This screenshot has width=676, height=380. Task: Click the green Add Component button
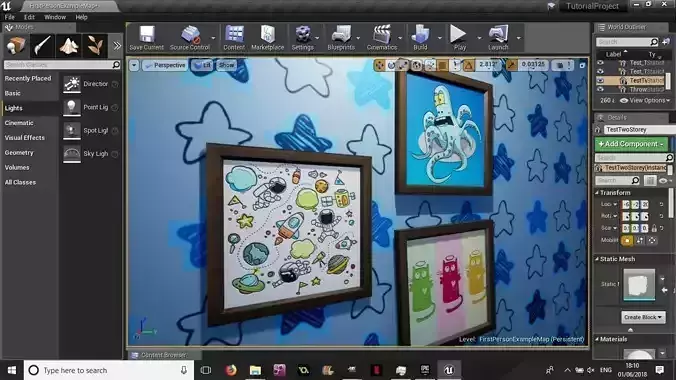point(631,144)
